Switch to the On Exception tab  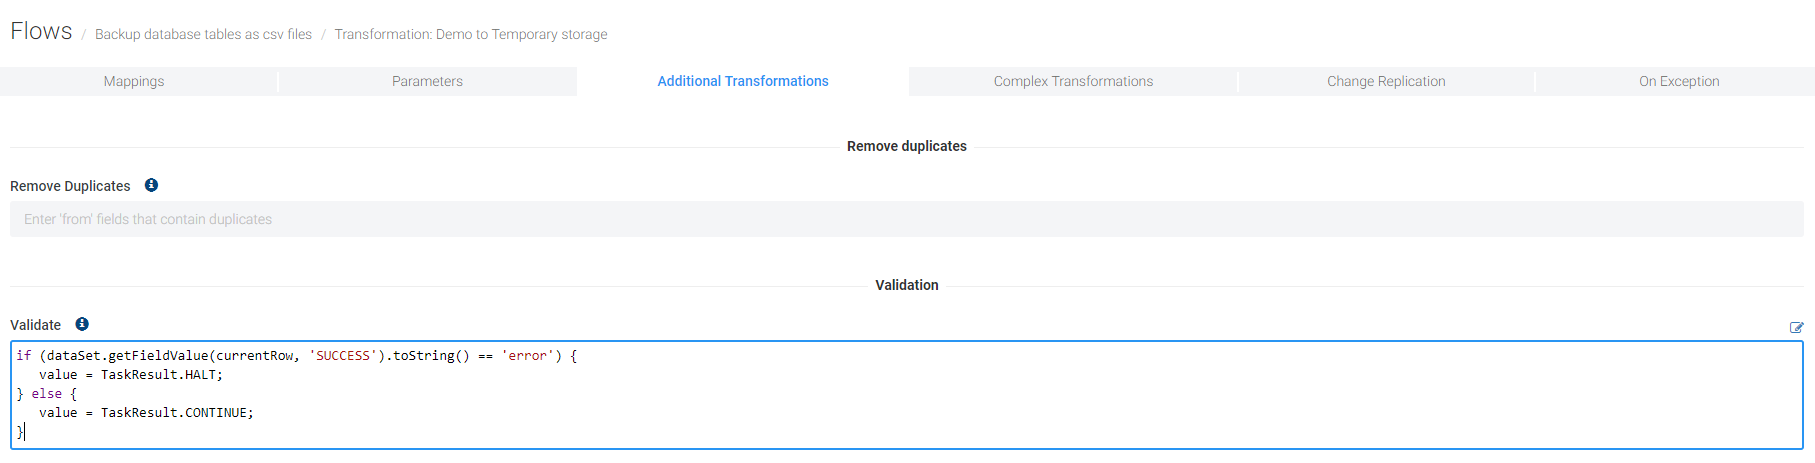(1679, 81)
